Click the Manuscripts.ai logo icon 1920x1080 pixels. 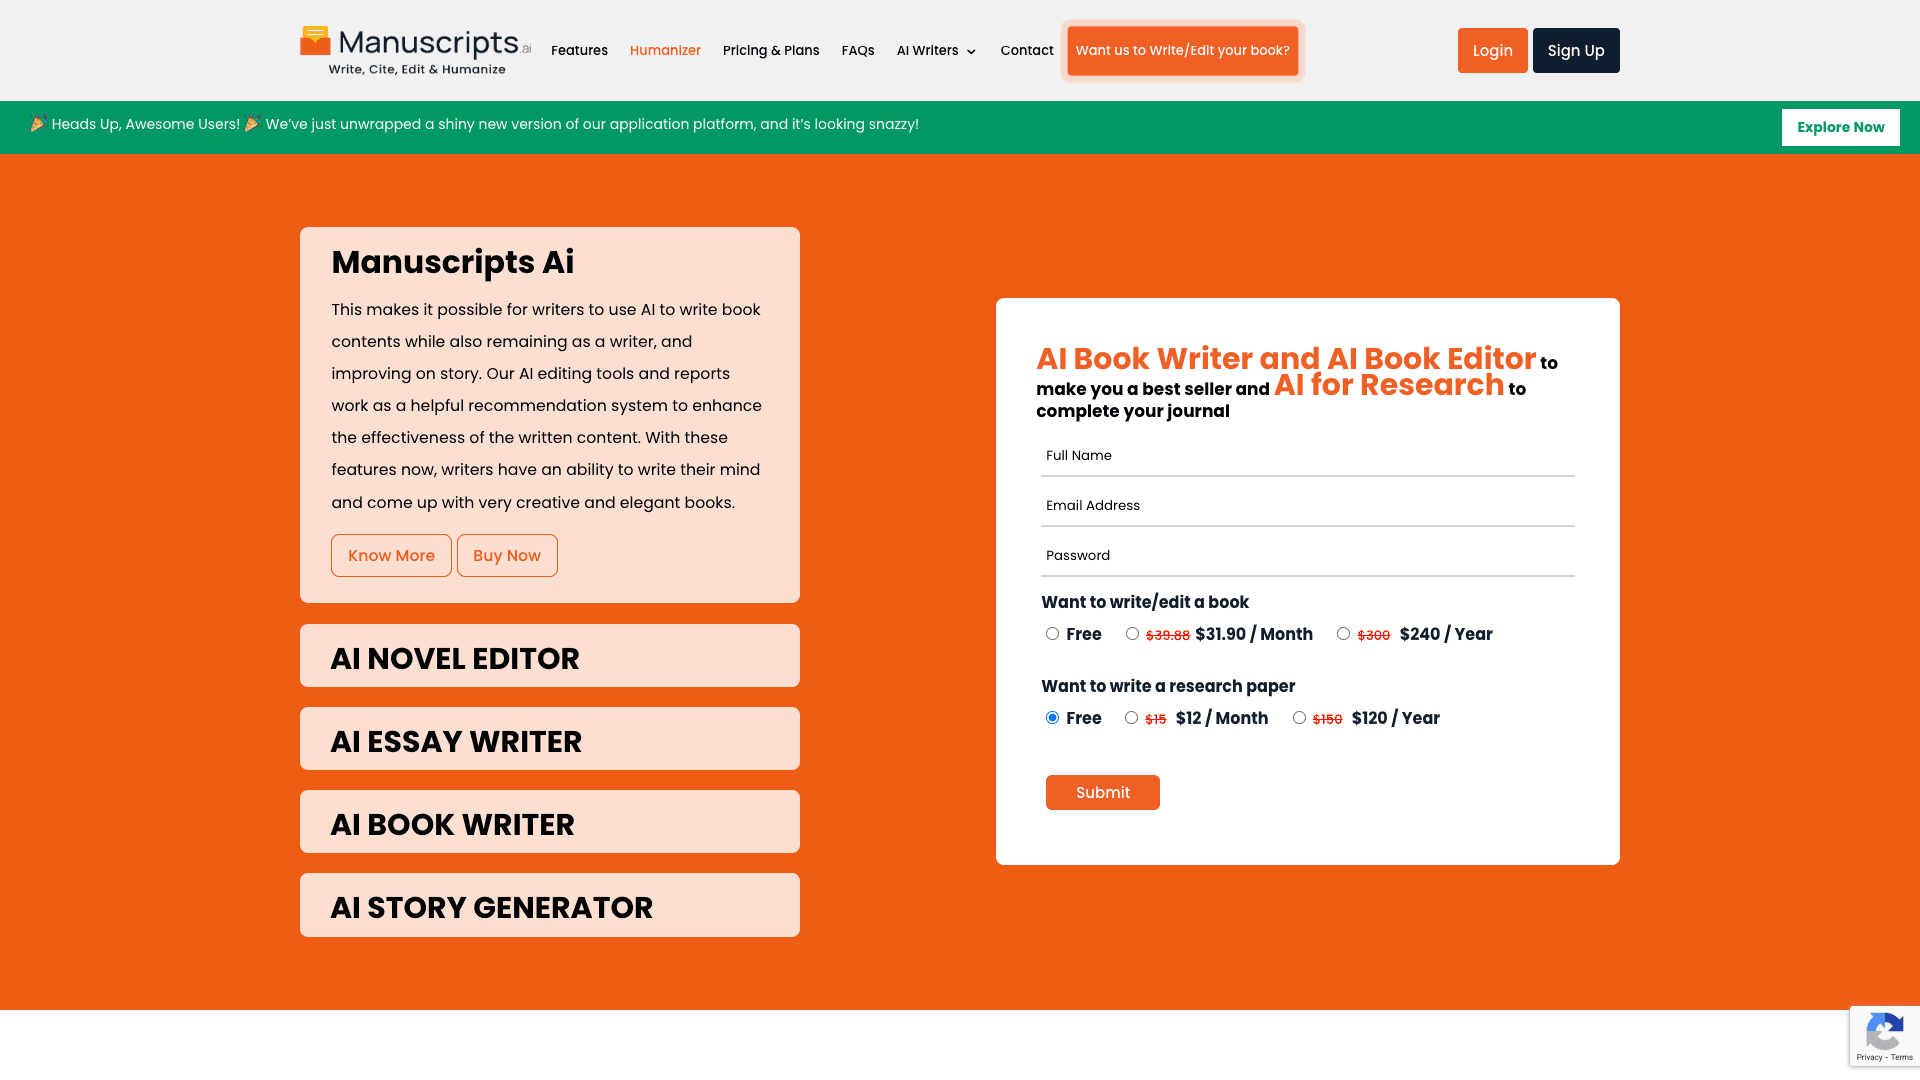click(315, 40)
